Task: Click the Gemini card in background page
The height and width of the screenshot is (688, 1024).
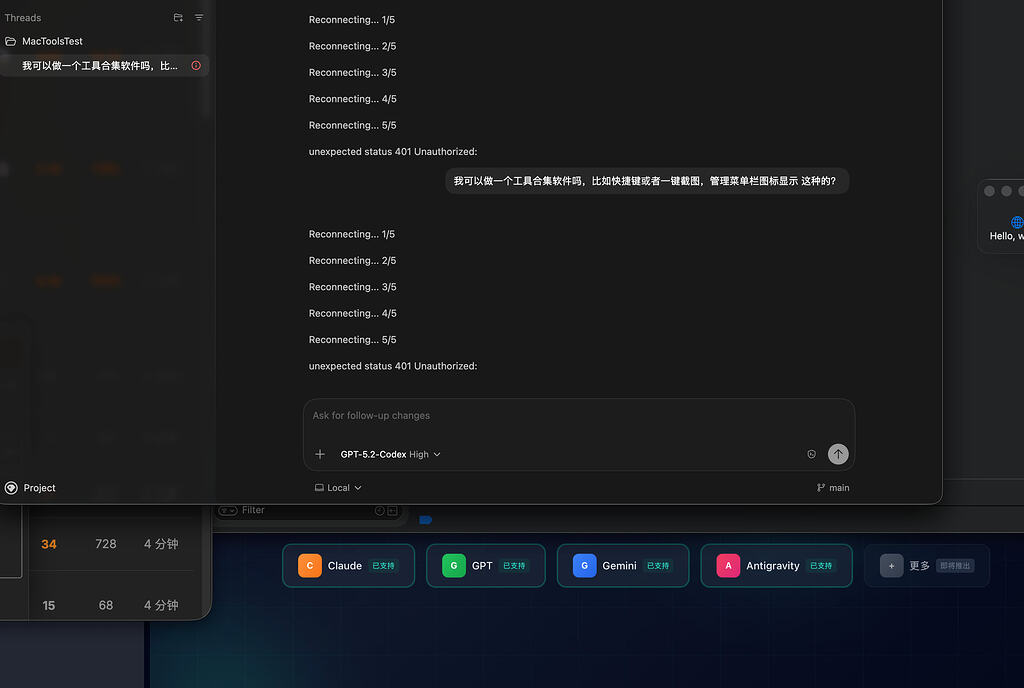Action: point(622,565)
